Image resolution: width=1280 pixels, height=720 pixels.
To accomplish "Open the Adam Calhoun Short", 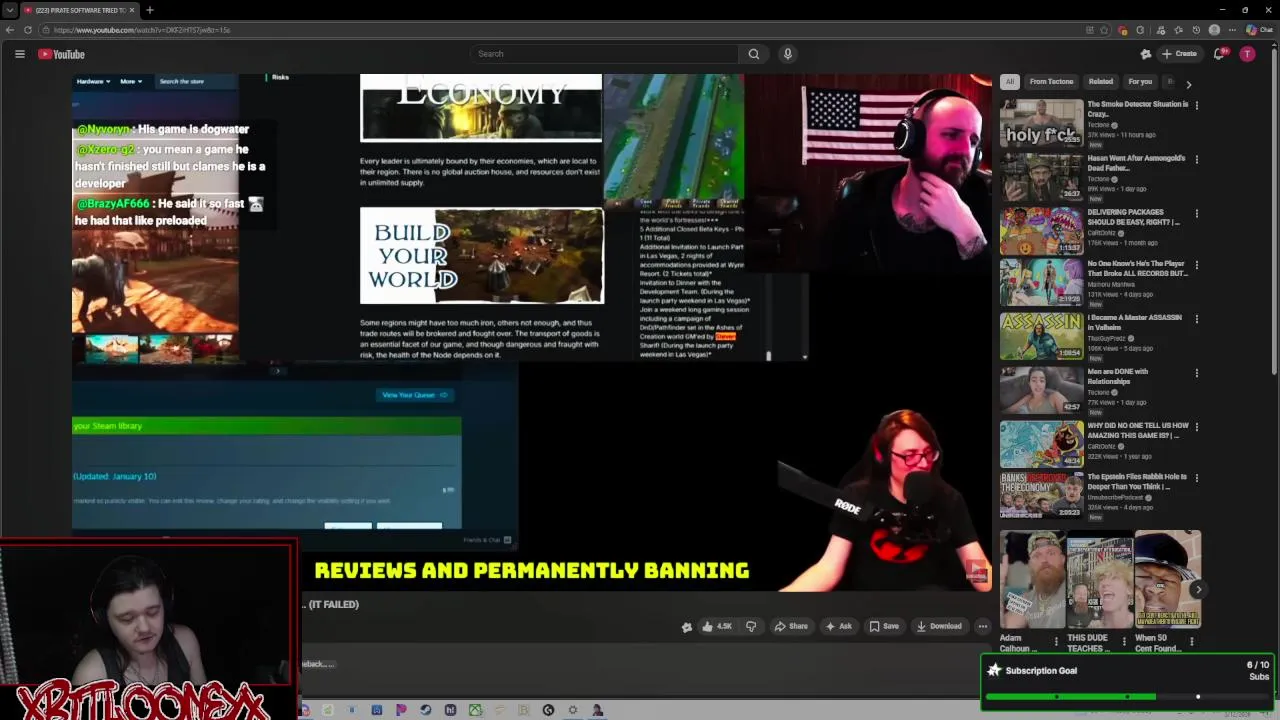I will pyautogui.click(x=1031, y=580).
